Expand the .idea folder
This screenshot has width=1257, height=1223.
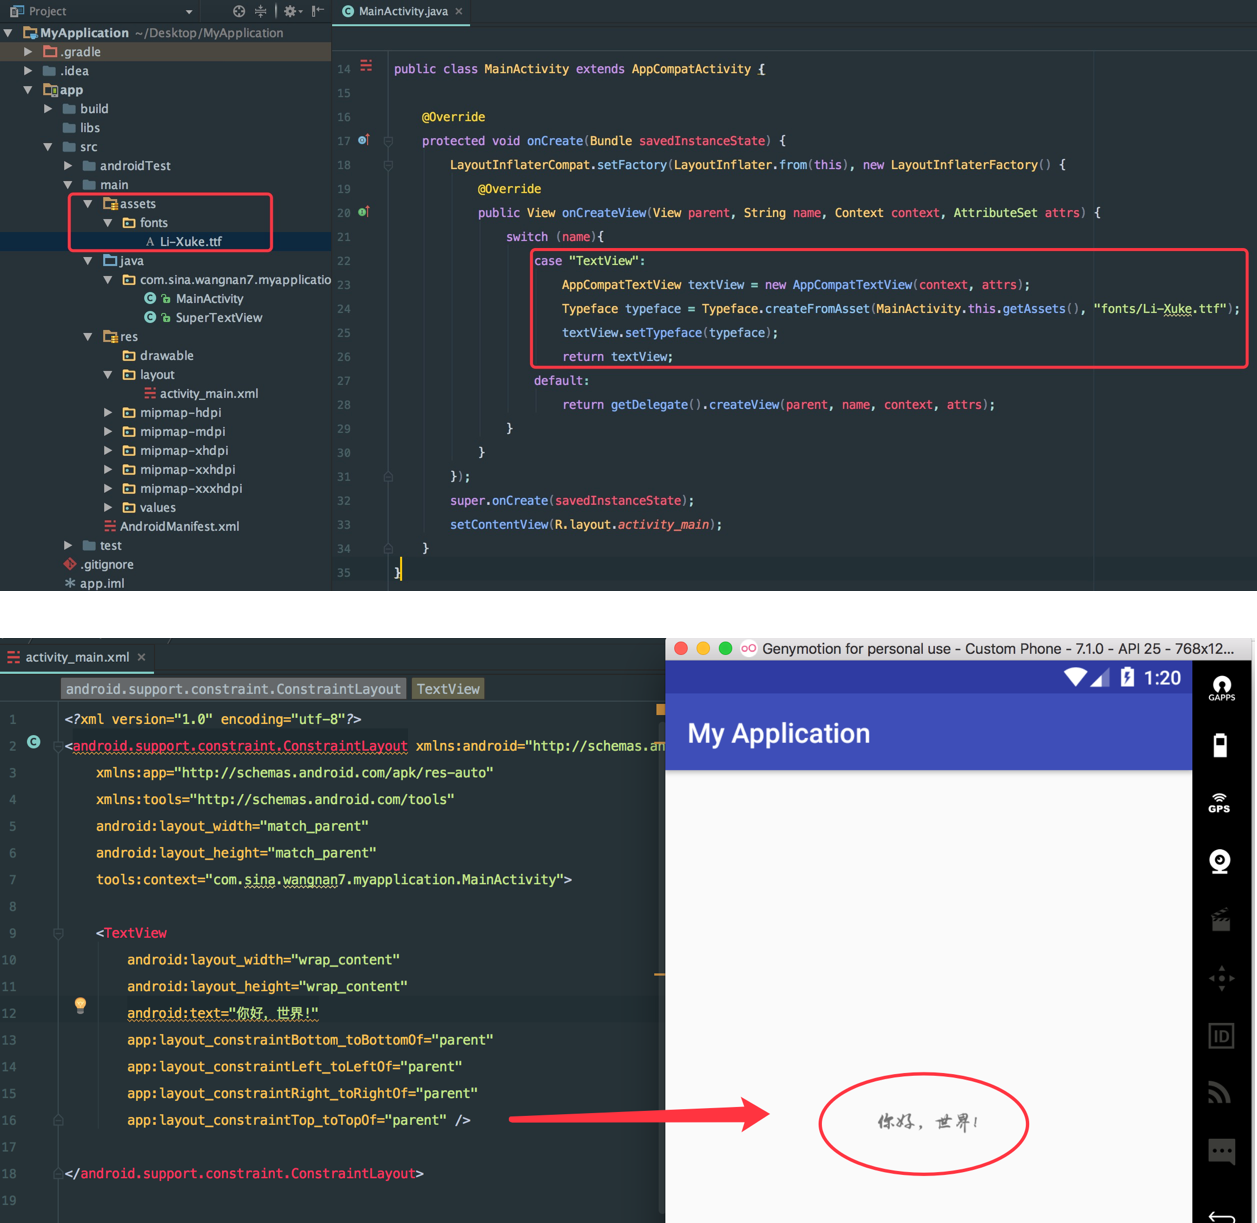click(x=29, y=71)
